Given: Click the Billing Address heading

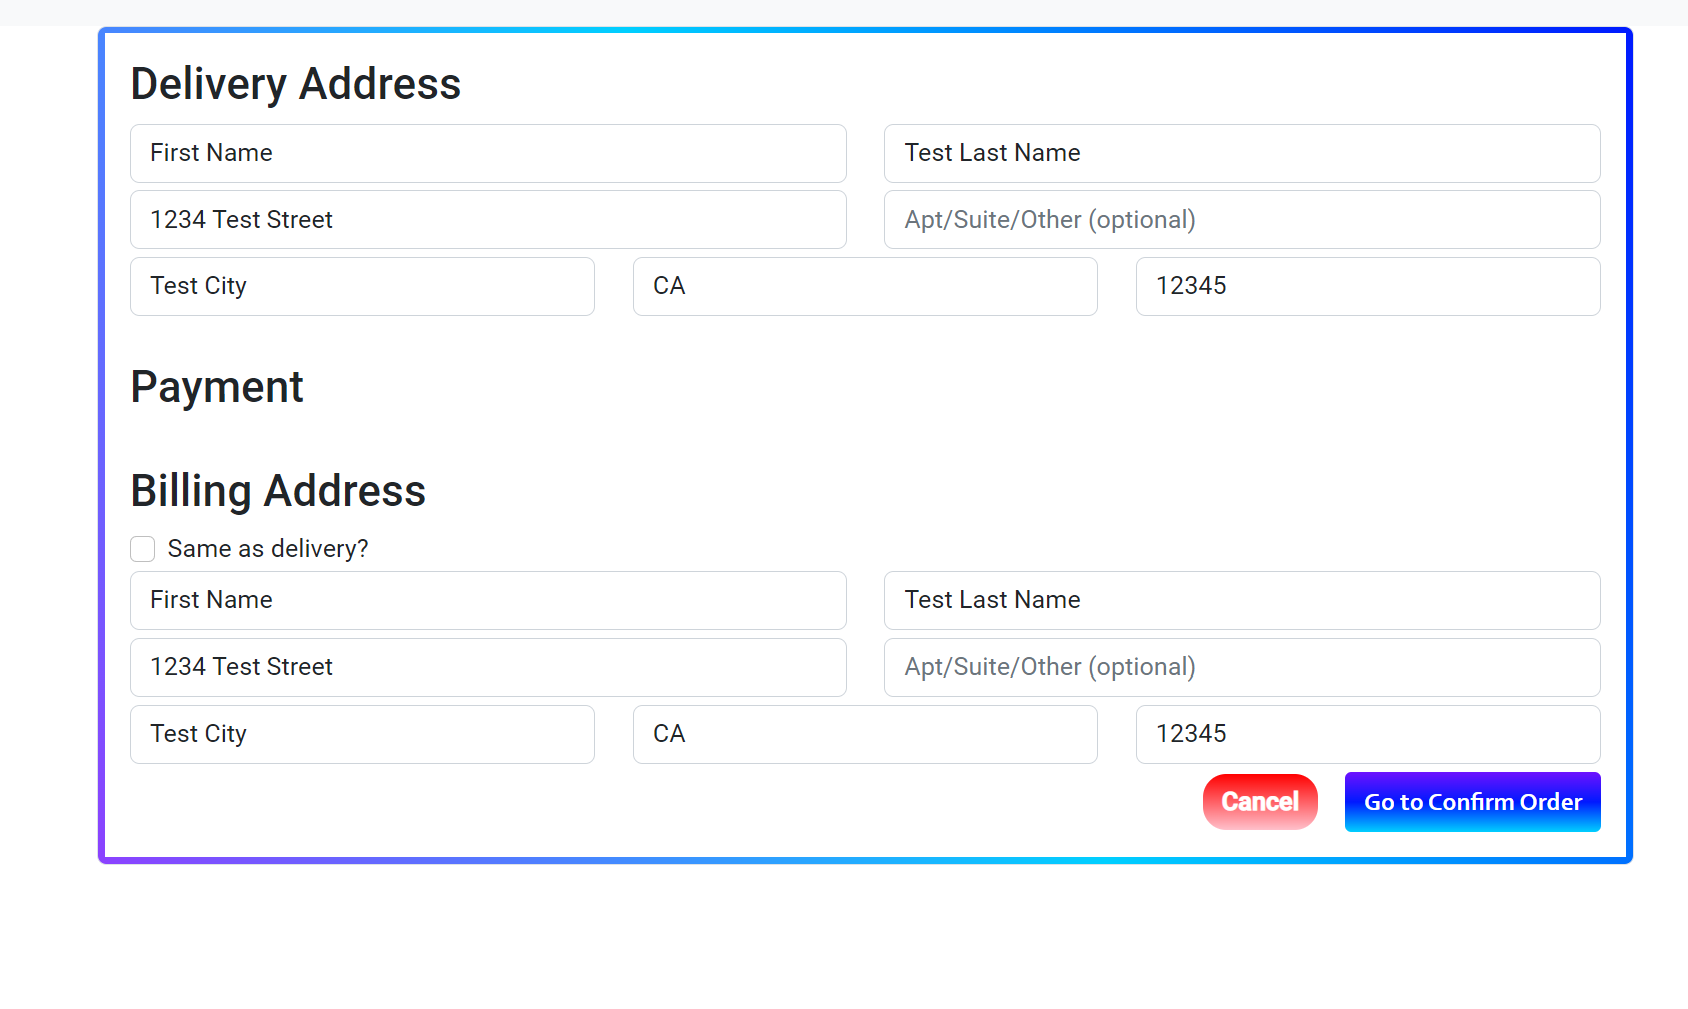Looking at the screenshot, I should coord(278,491).
